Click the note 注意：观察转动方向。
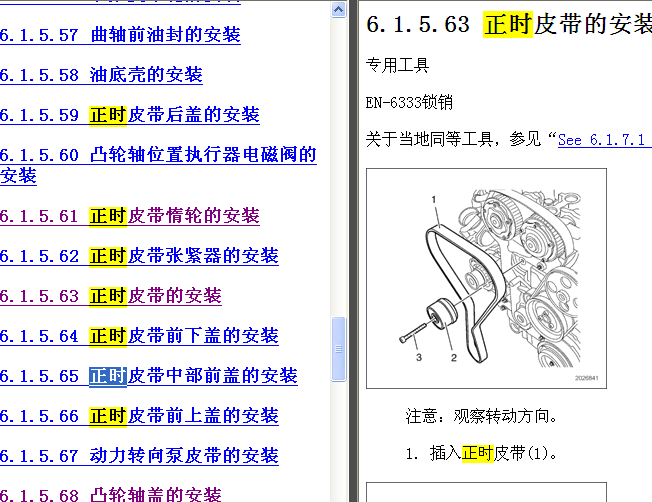This screenshot has height=502, width=652. [482, 416]
